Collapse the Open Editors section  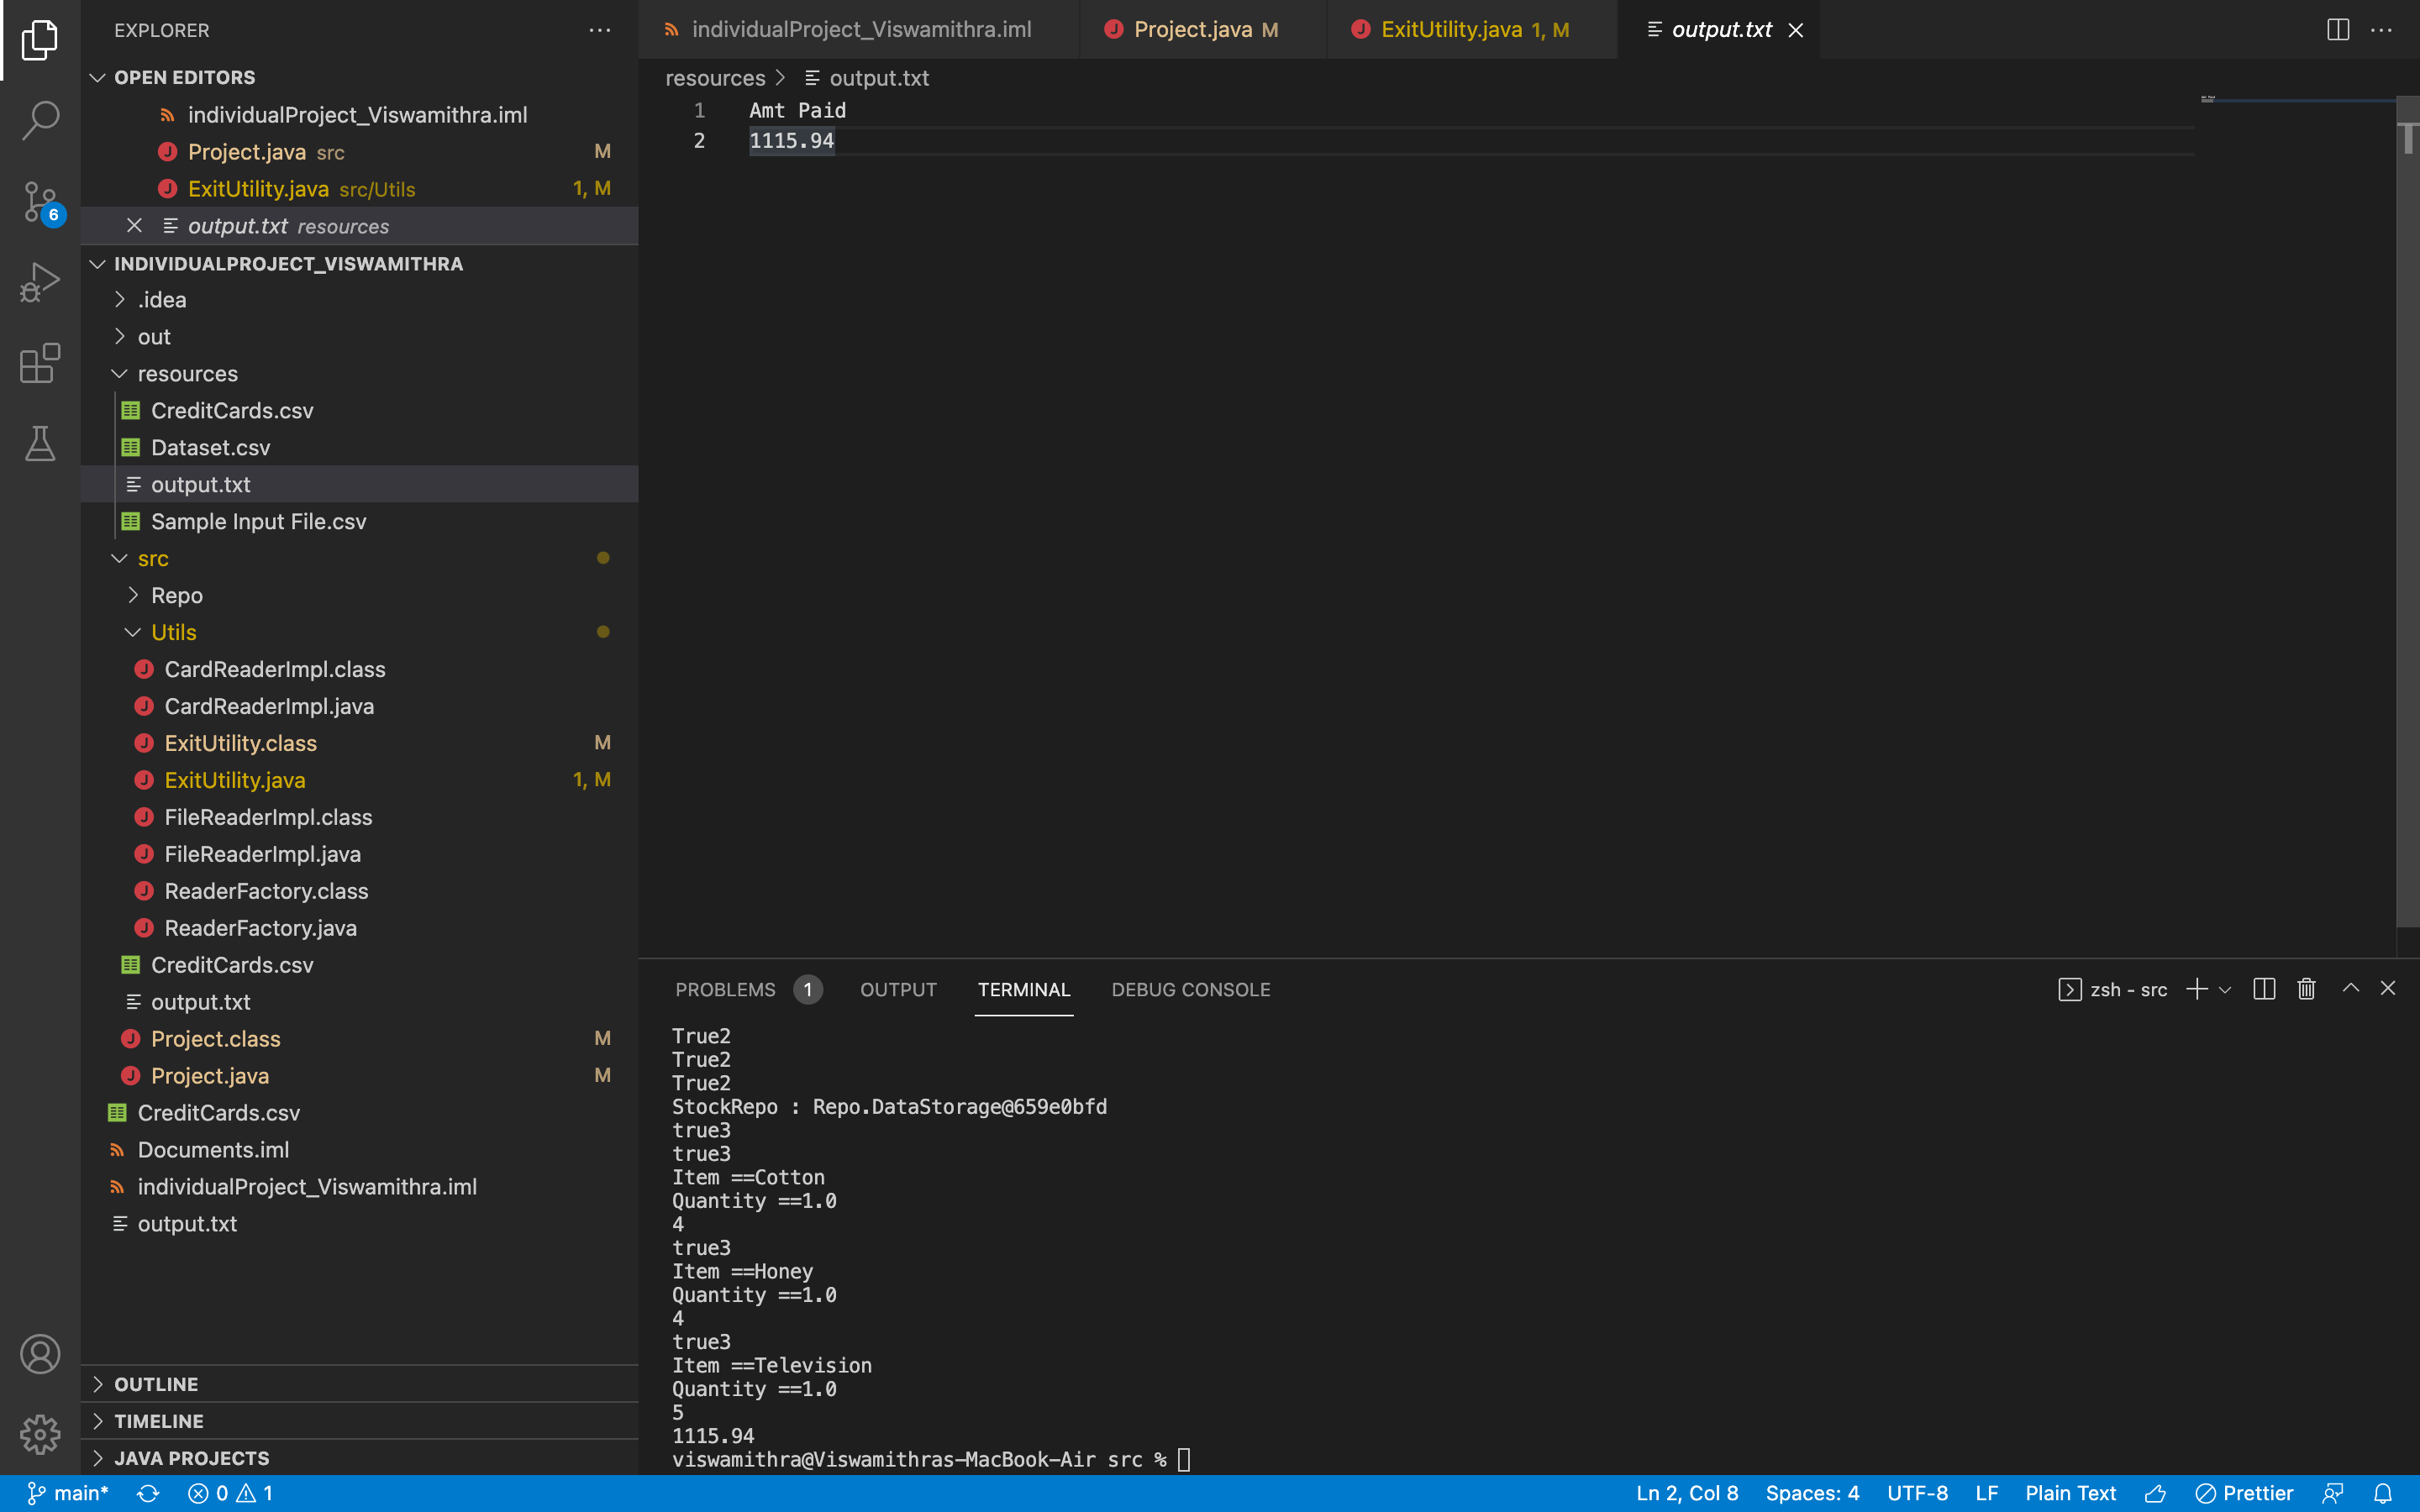pos(98,77)
